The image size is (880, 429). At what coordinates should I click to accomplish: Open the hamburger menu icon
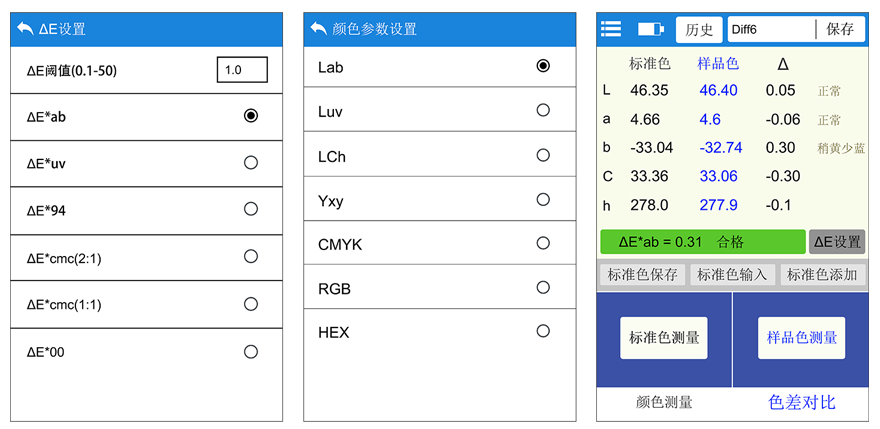[x=611, y=29]
